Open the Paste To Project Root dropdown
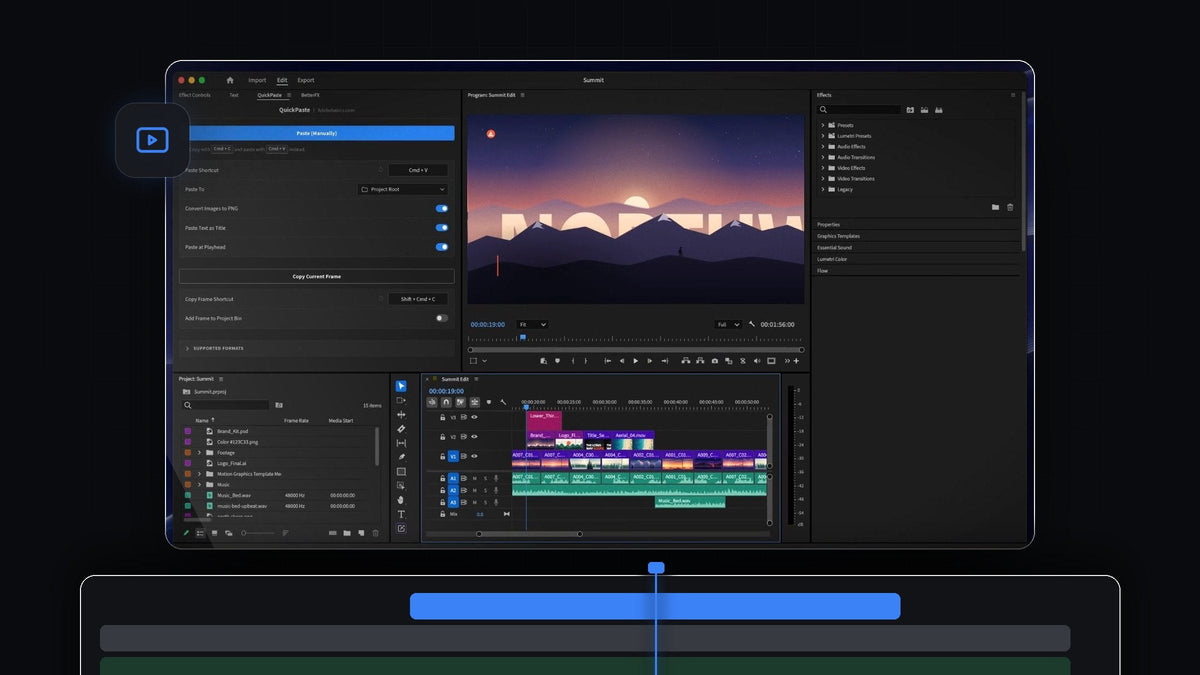This screenshot has height=675, width=1200. coord(402,189)
